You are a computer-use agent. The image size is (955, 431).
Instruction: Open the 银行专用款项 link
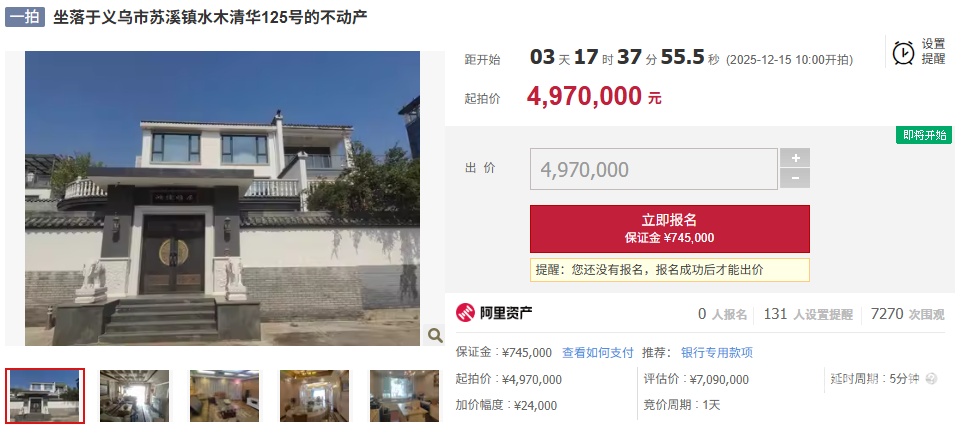click(x=717, y=352)
